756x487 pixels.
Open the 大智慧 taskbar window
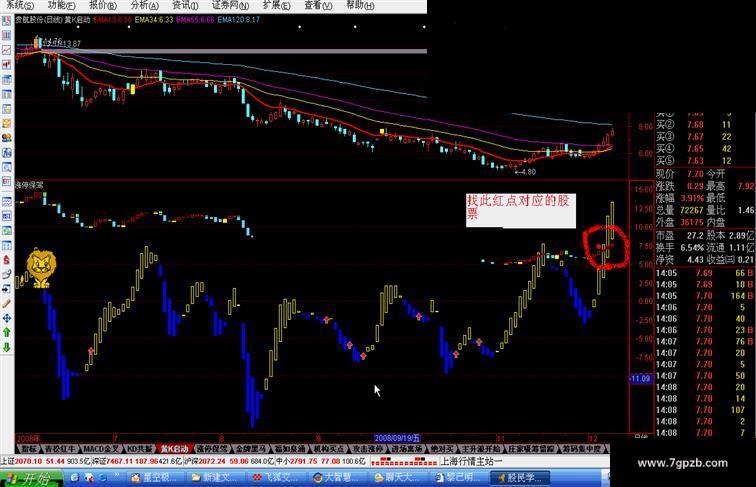pyautogui.click(x=339, y=478)
